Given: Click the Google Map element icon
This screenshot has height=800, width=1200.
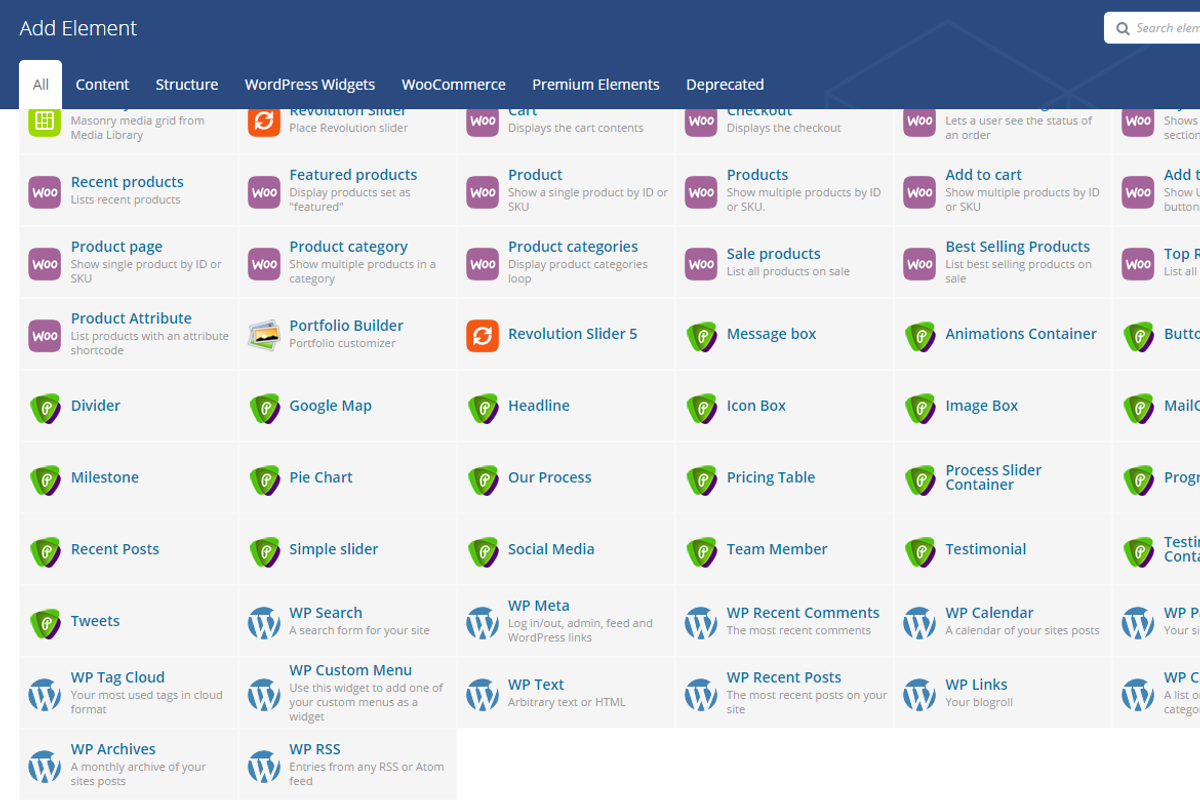Looking at the screenshot, I should point(264,407).
